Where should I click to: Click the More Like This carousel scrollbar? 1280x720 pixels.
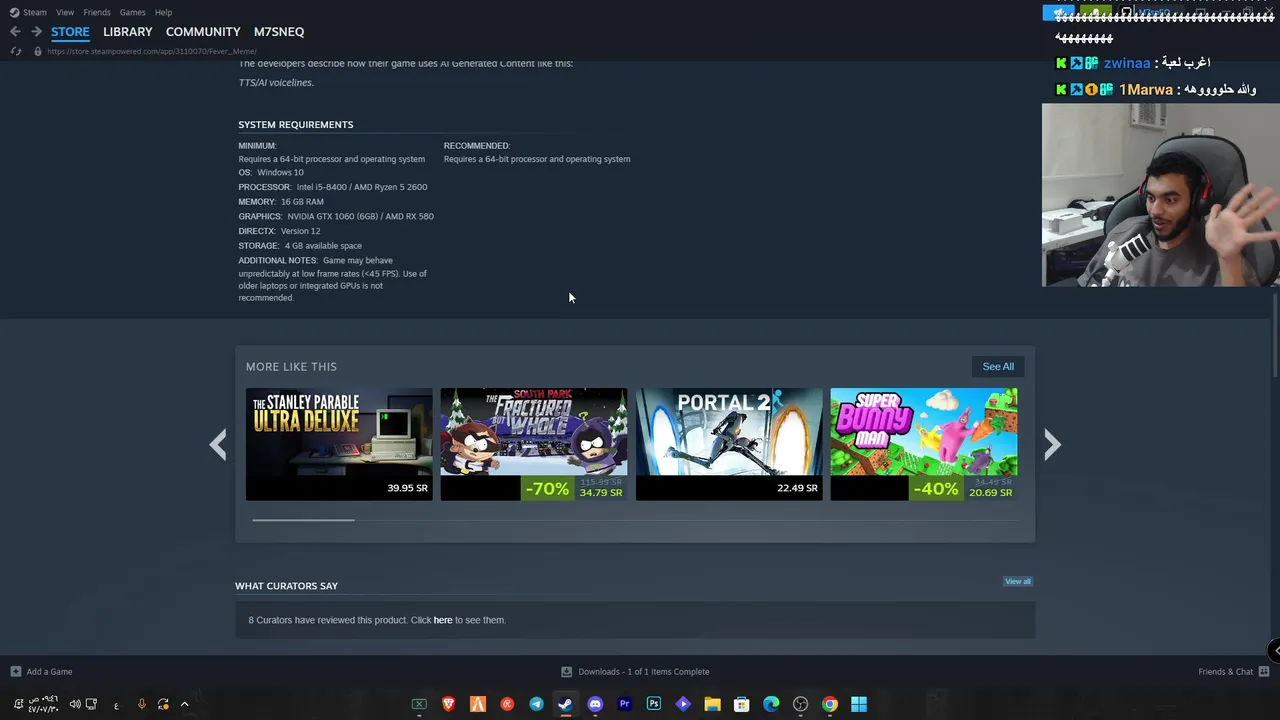(x=303, y=520)
